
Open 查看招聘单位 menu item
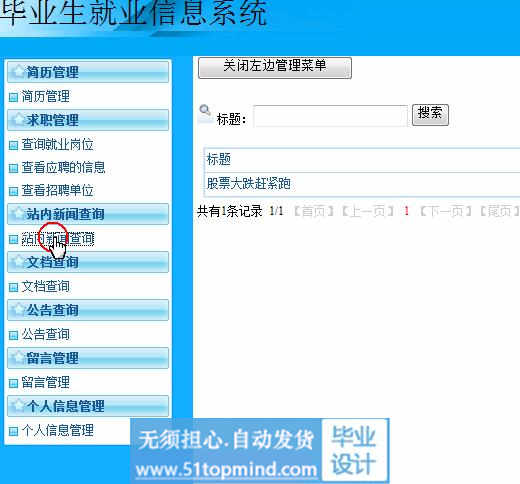57,191
